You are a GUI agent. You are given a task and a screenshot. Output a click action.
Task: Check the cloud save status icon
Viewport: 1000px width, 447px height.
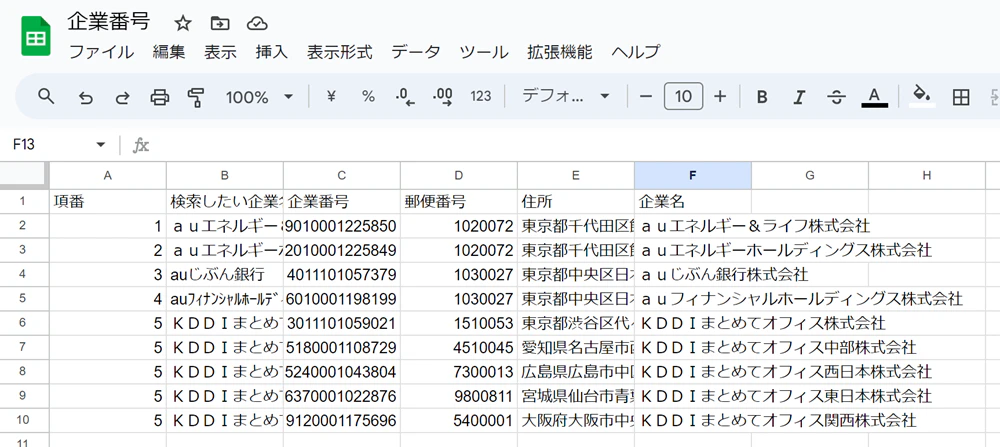257,24
